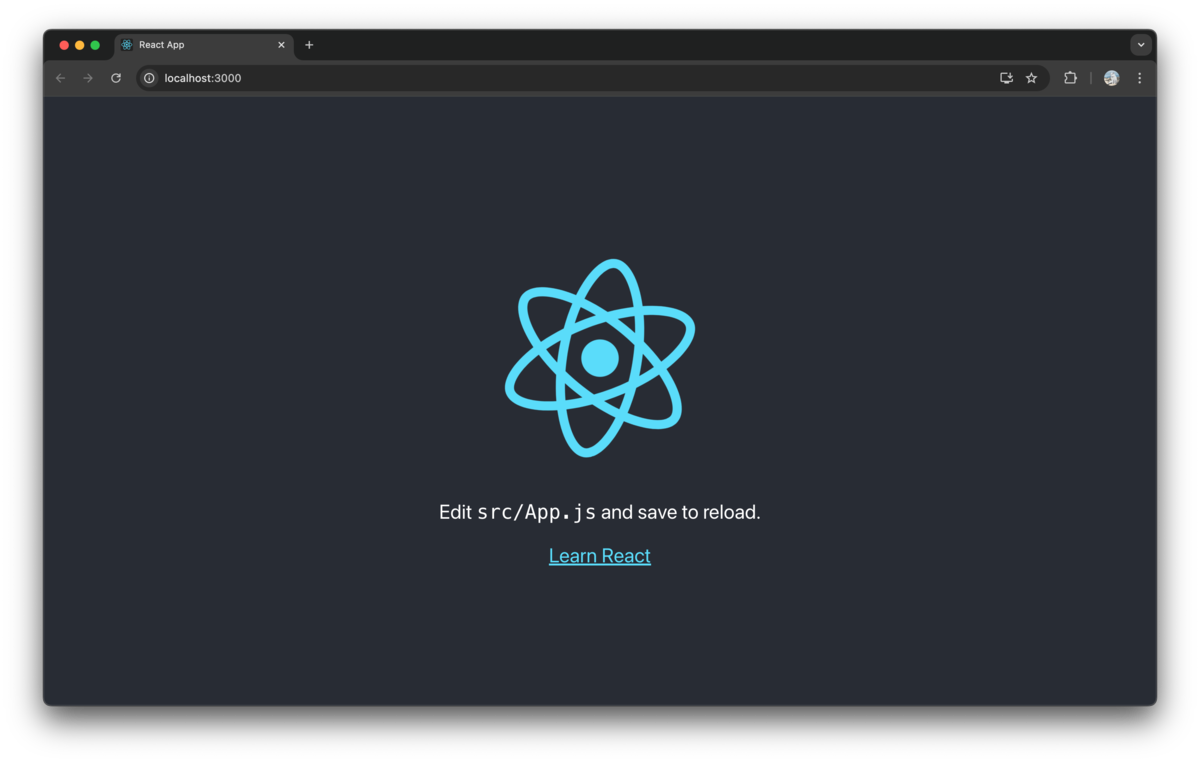The image size is (1200, 763).
Task: Click the send to your devices icon
Action: click(1006, 77)
